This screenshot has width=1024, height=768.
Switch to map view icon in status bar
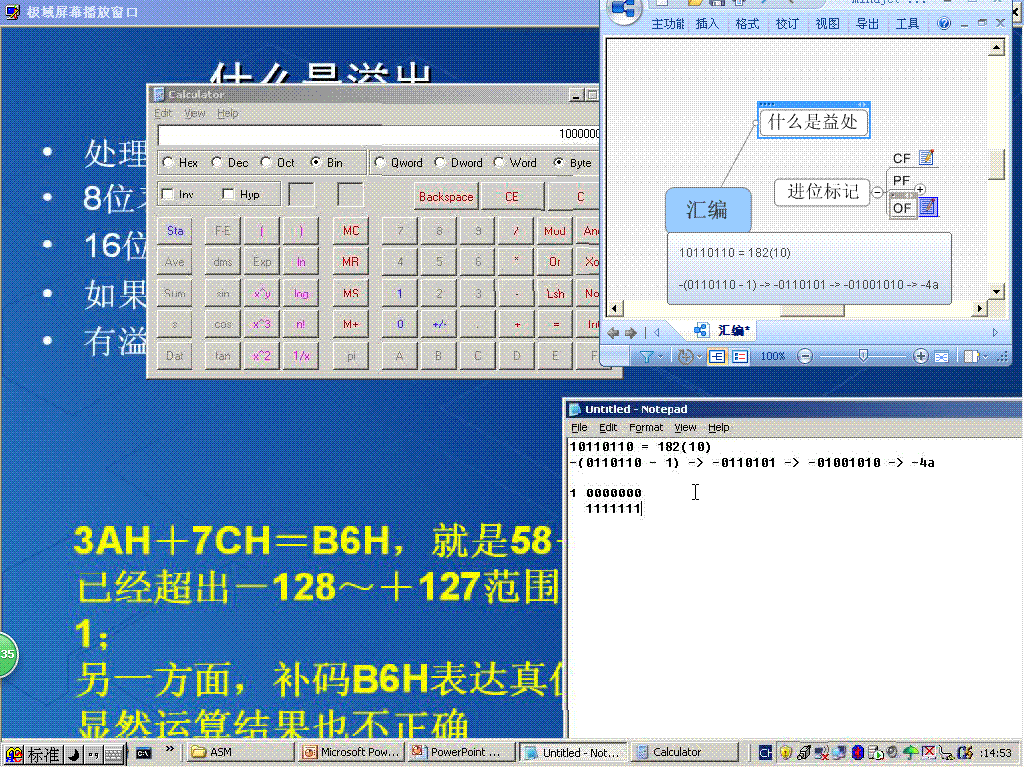click(x=717, y=357)
